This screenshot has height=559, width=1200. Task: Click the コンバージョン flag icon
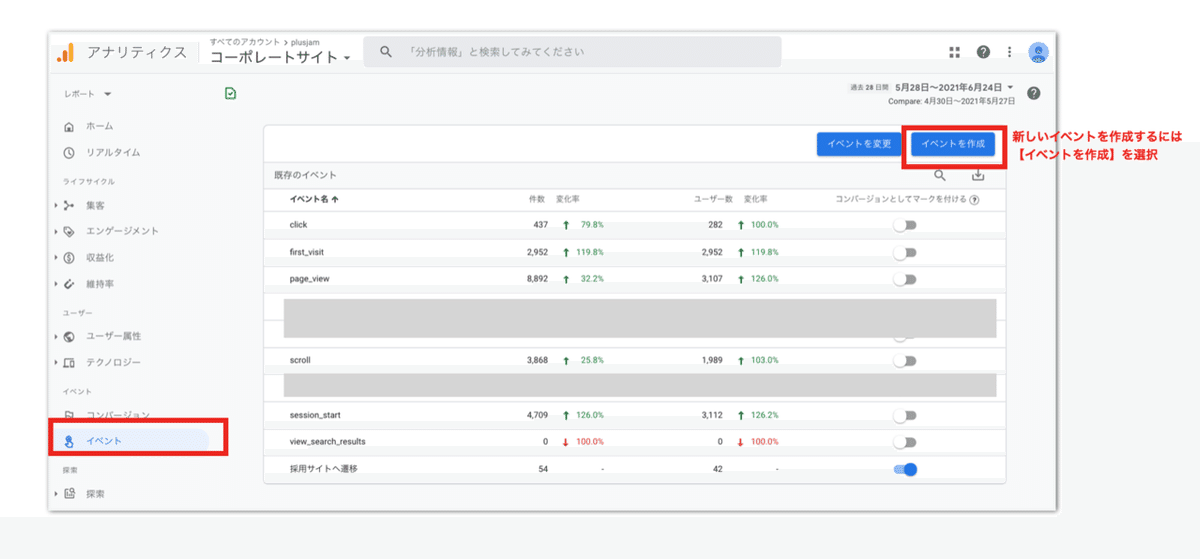coord(69,414)
